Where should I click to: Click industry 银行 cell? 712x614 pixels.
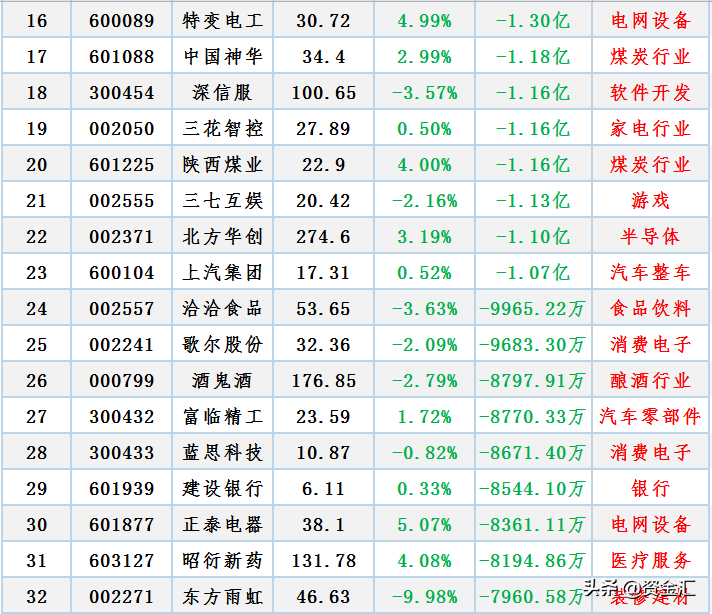650,489
